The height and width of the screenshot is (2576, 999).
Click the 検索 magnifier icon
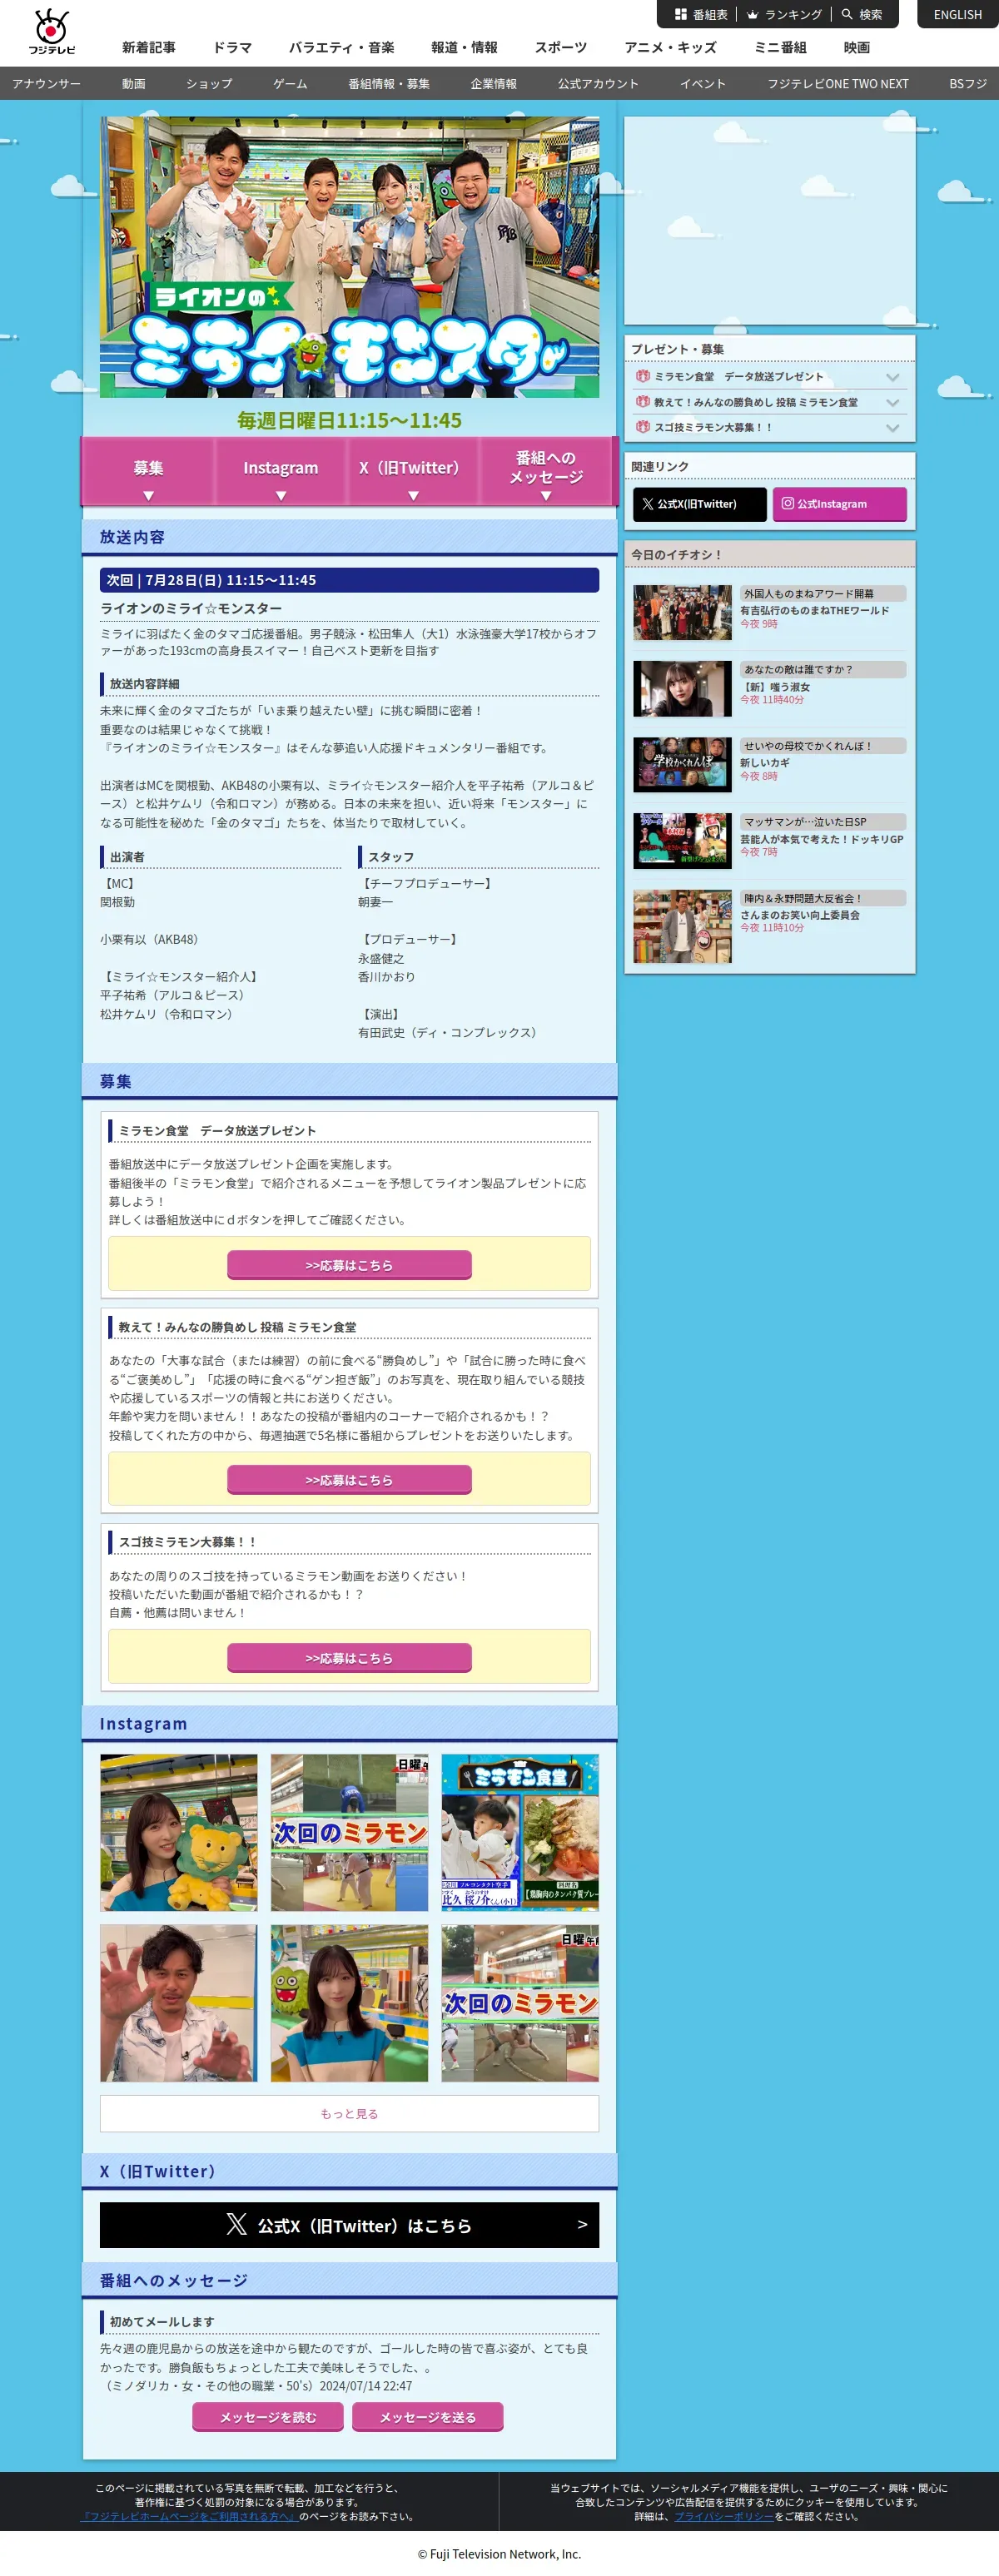(x=847, y=14)
